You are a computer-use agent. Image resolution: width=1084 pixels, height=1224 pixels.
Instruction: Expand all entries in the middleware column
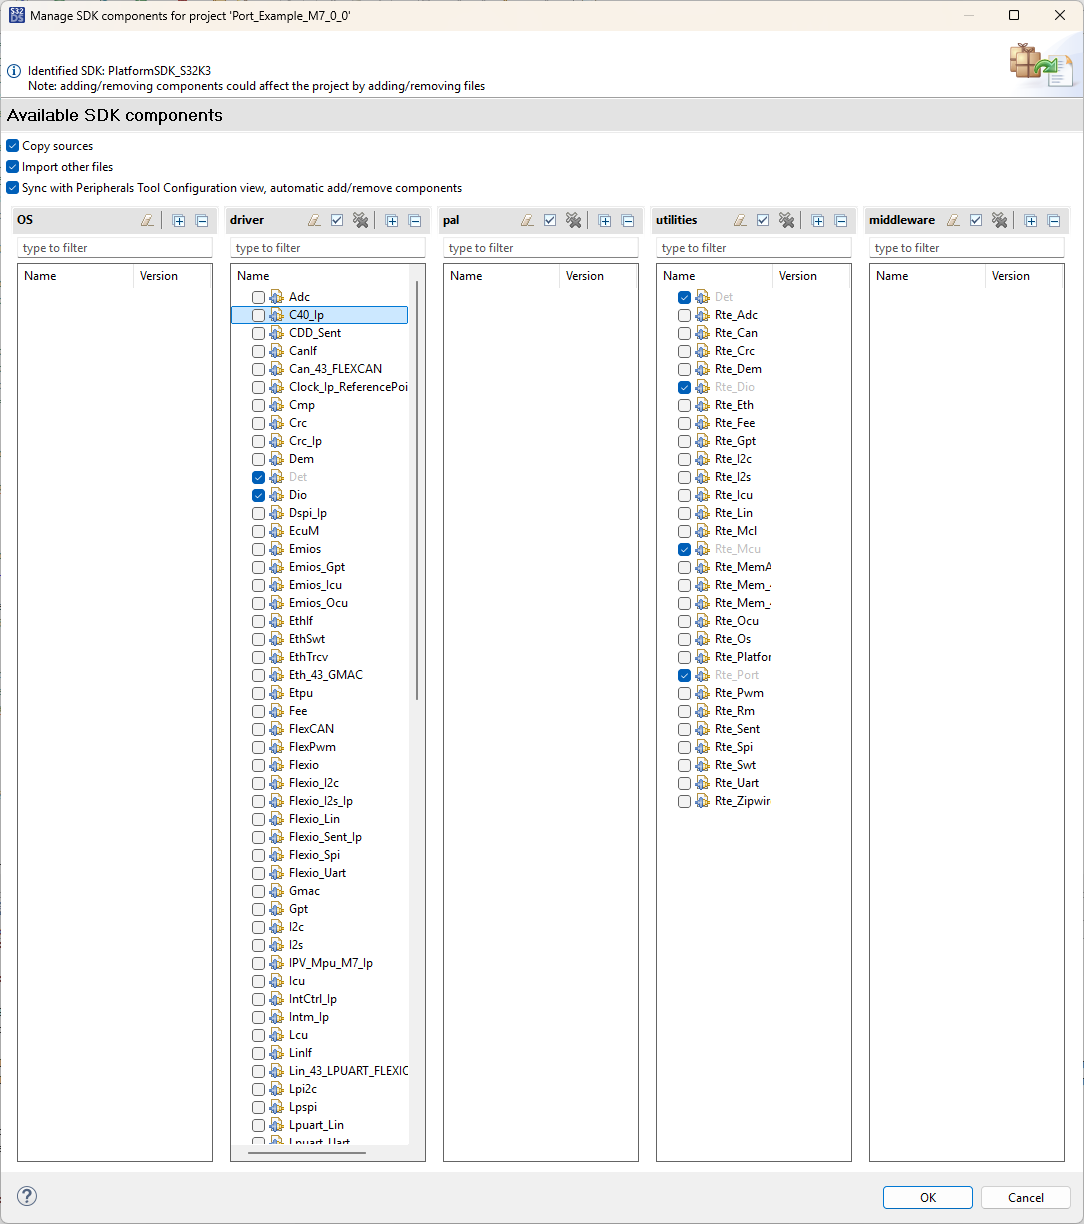click(1031, 220)
